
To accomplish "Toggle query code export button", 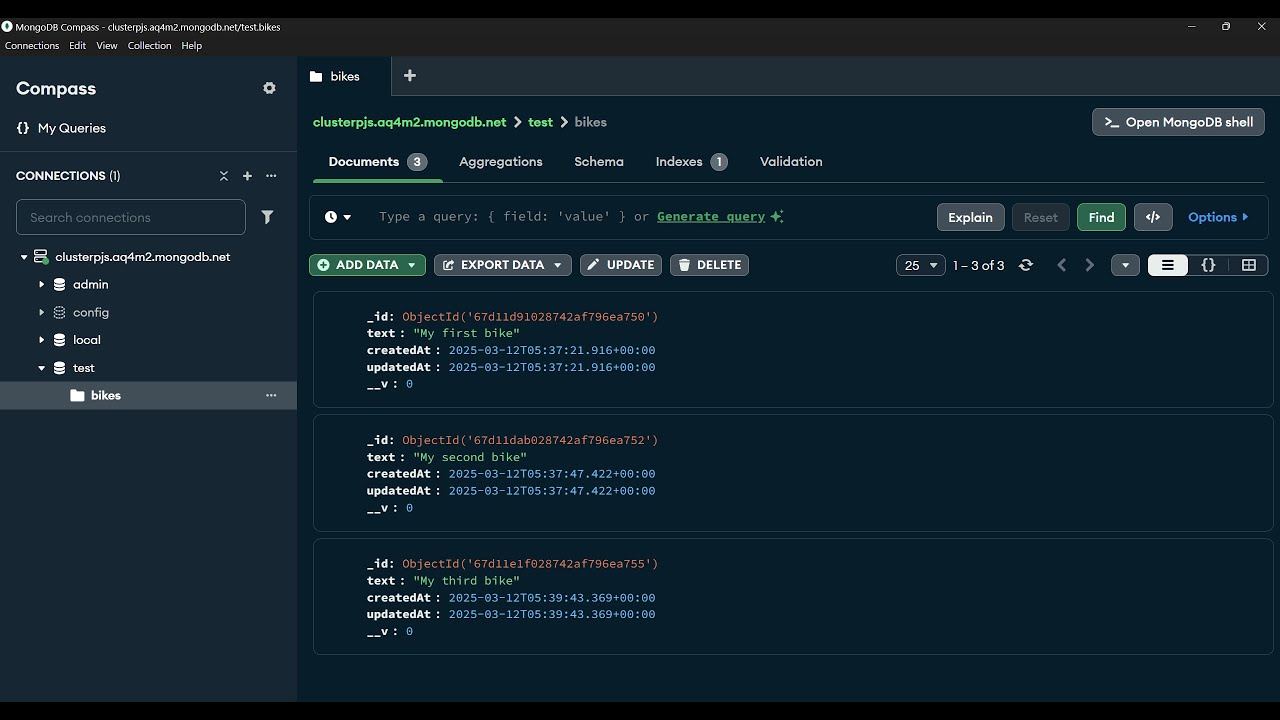I will (1153, 217).
